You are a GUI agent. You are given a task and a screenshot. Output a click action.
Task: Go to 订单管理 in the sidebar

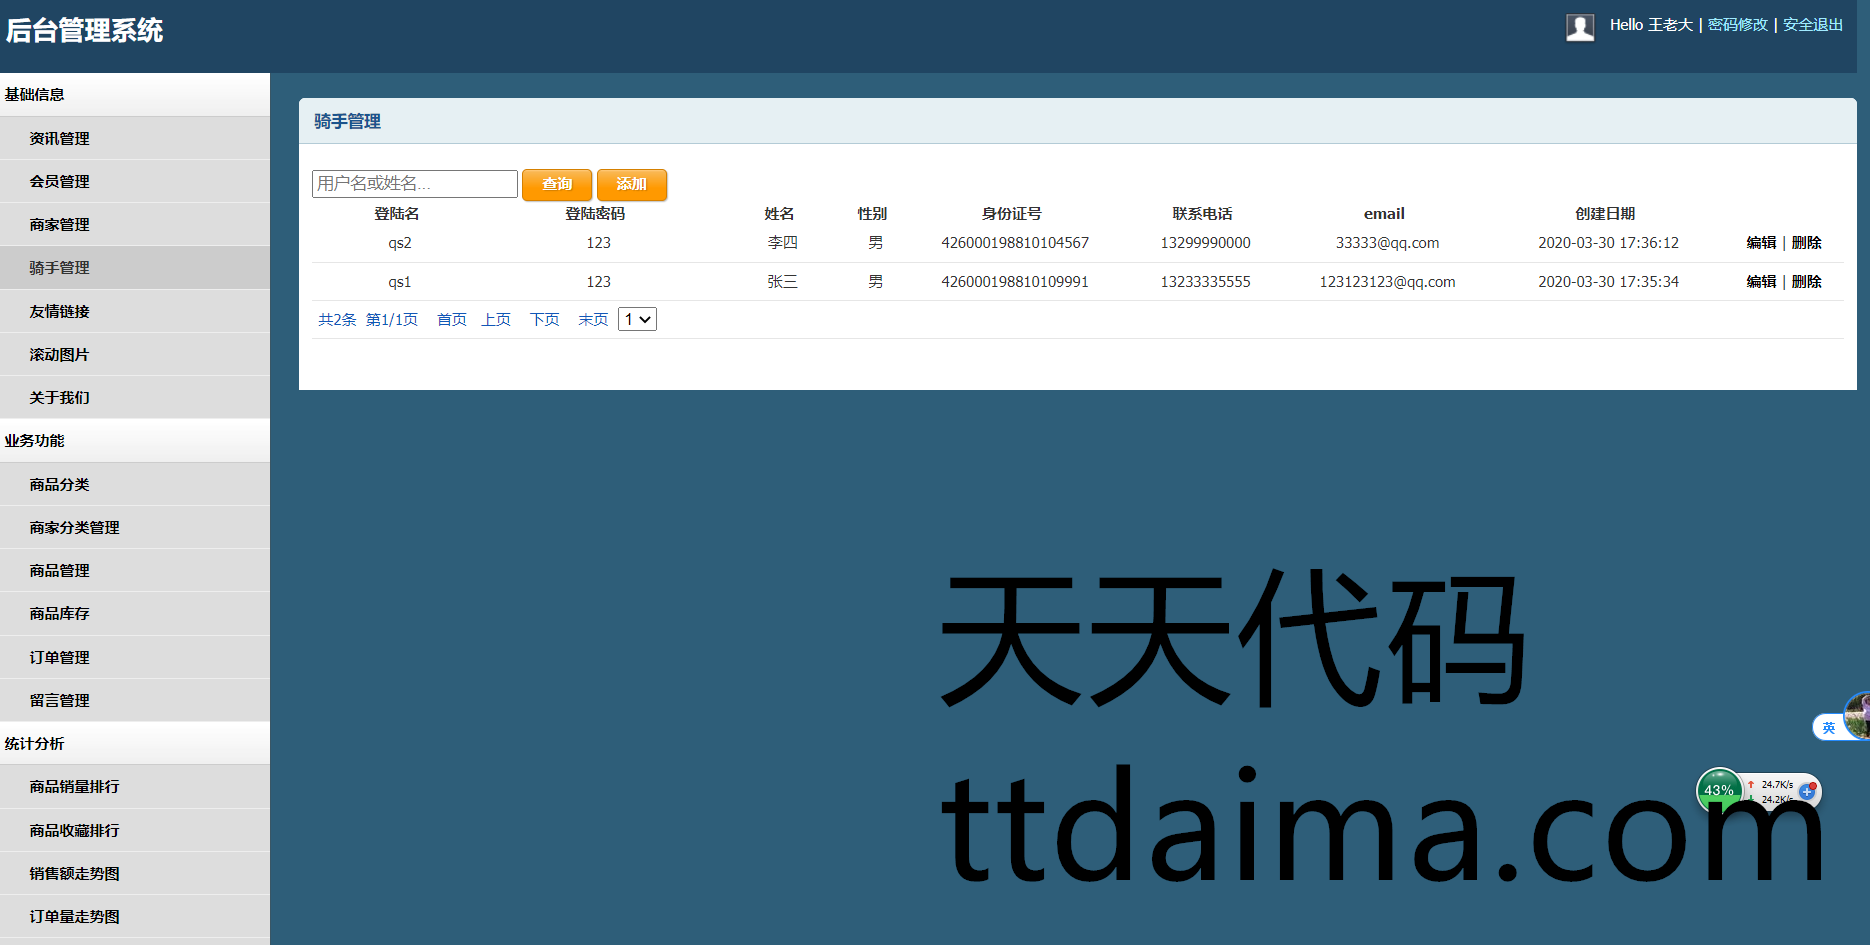pos(60,658)
